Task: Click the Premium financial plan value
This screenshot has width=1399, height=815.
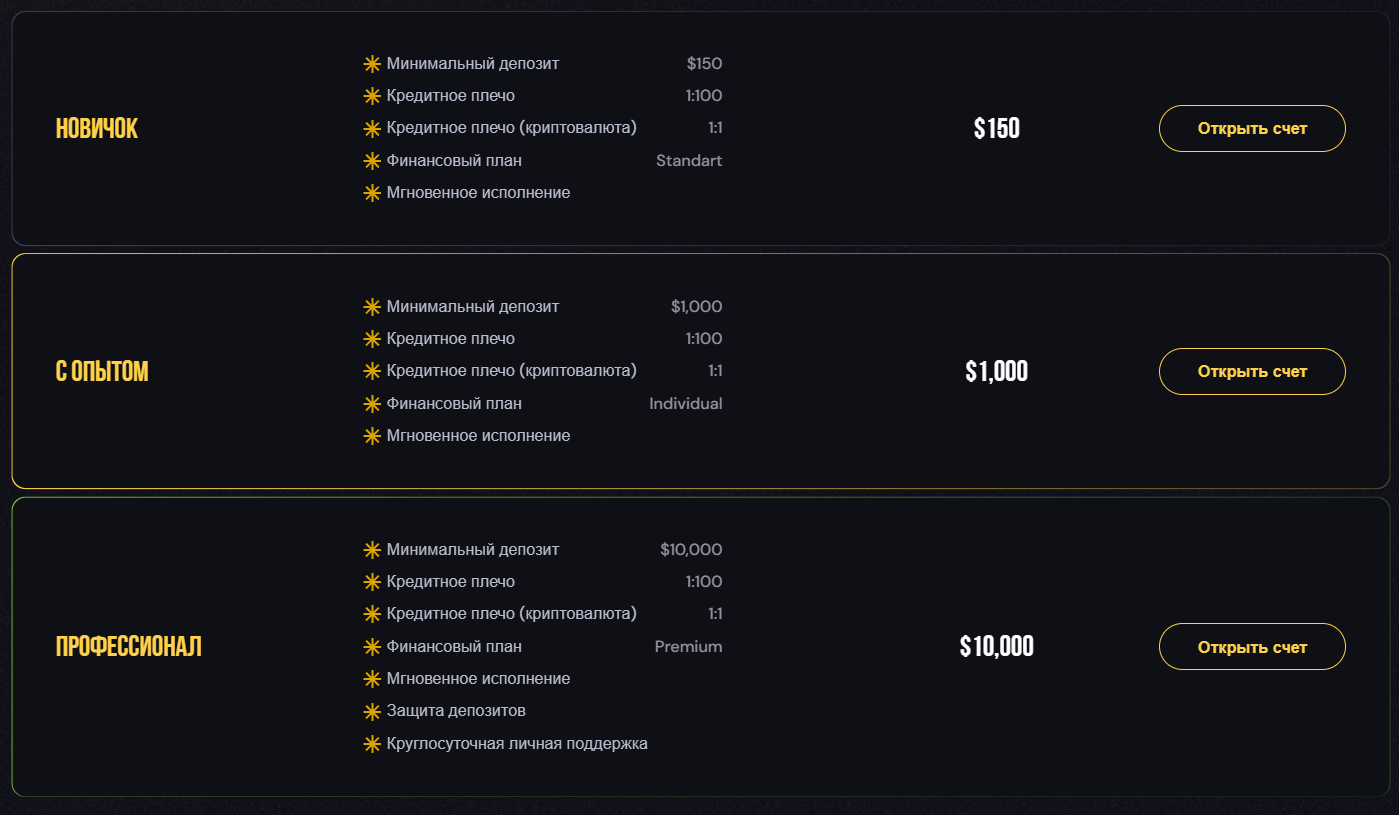Action: (689, 647)
